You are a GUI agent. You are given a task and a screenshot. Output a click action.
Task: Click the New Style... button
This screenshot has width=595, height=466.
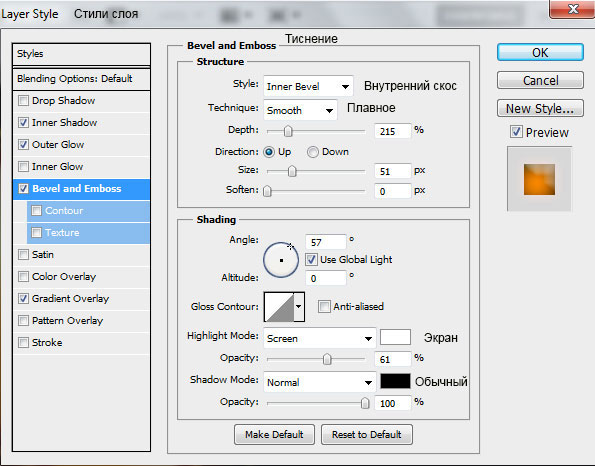[540, 109]
